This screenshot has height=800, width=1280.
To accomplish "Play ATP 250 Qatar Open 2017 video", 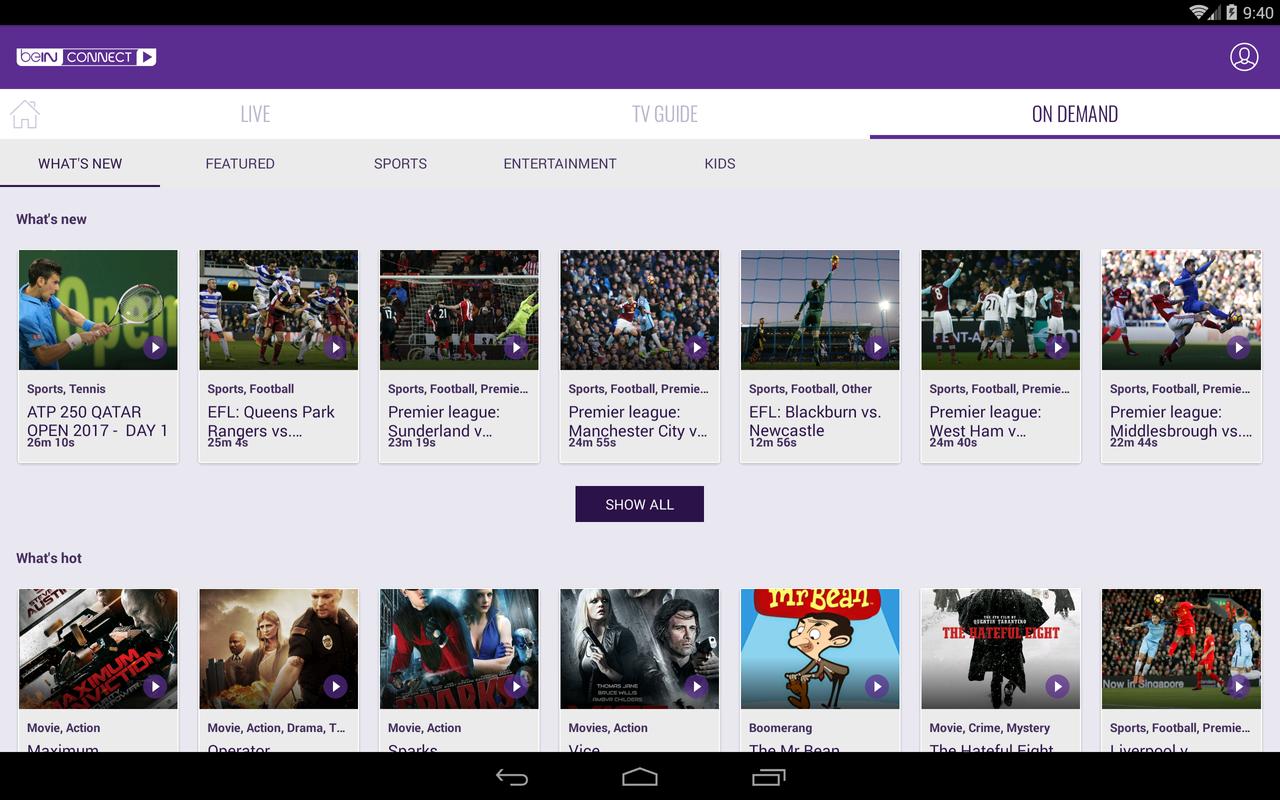I will point(154,347).
